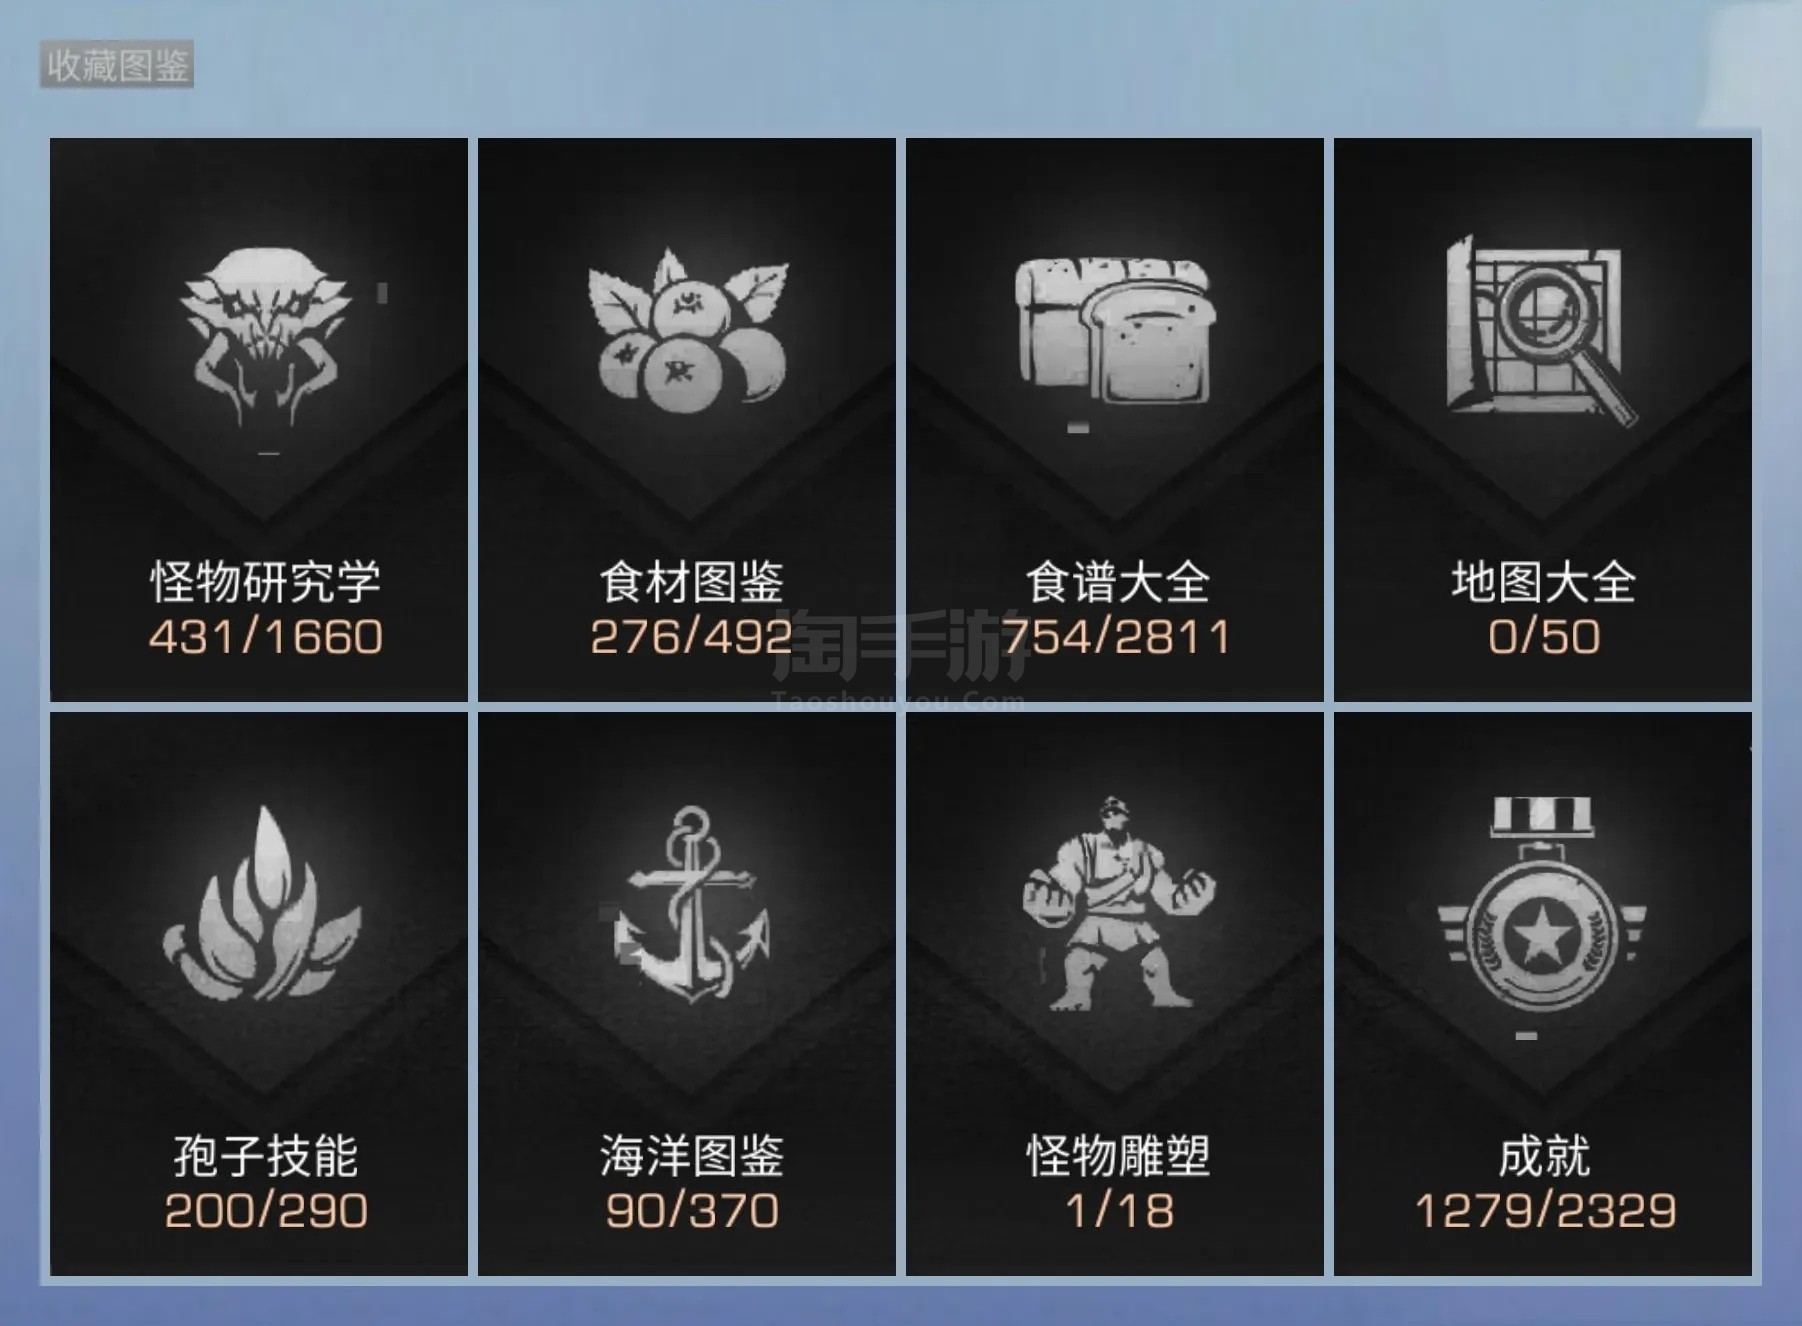Click the bread loaf recipe icon

[1113, 330]
